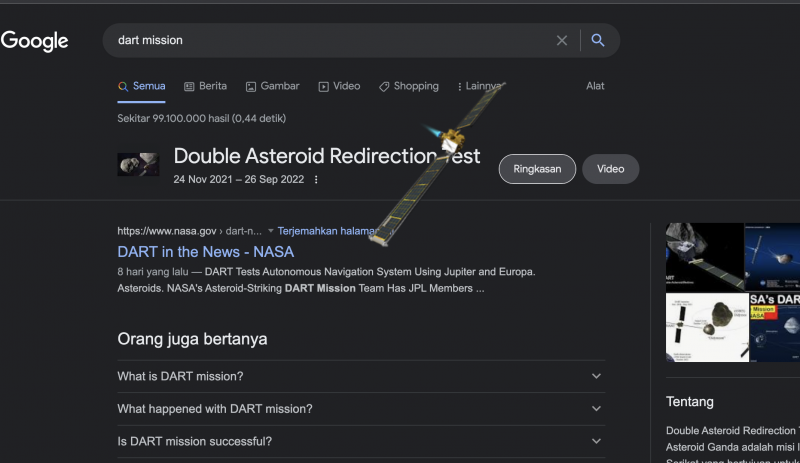
Task: Click the Double Asteroid Redirection Test thumbnail
Action: [x=138, y=164]
